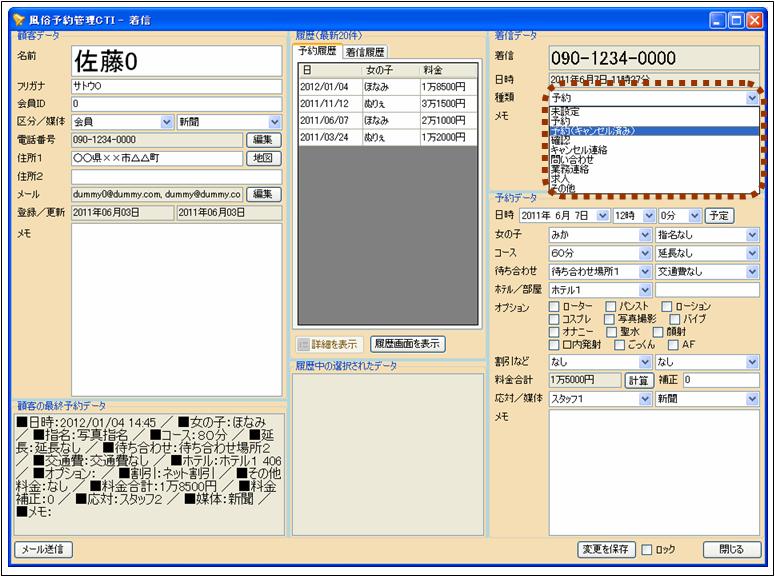Toggle the ロック checkbox
Image resolution: width=775 pixels, height=577 pixels.
pos(647,549)
